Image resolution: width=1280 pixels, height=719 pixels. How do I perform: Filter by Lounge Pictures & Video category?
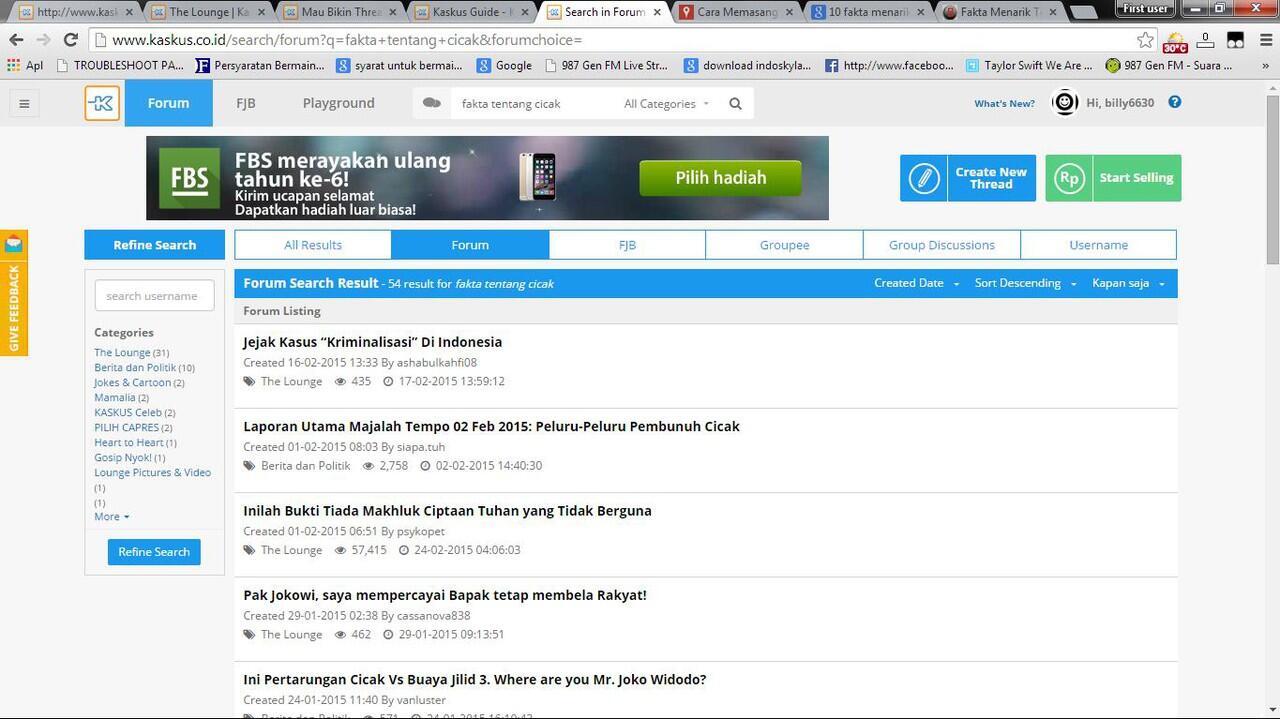(152, 473)
